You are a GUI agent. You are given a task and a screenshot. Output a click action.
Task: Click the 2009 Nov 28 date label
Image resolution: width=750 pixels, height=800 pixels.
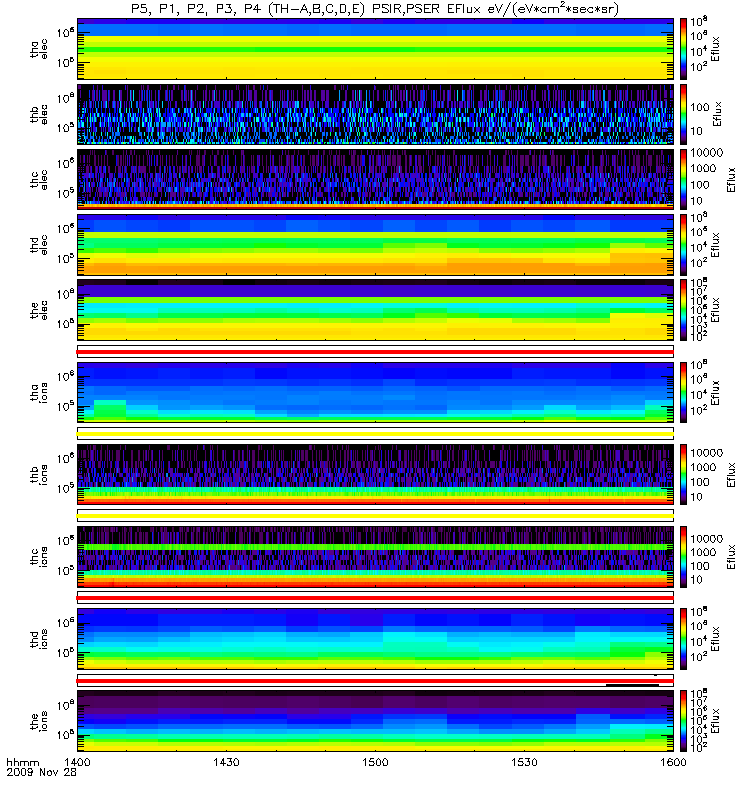pyautogui.click(x=41, y=772)
